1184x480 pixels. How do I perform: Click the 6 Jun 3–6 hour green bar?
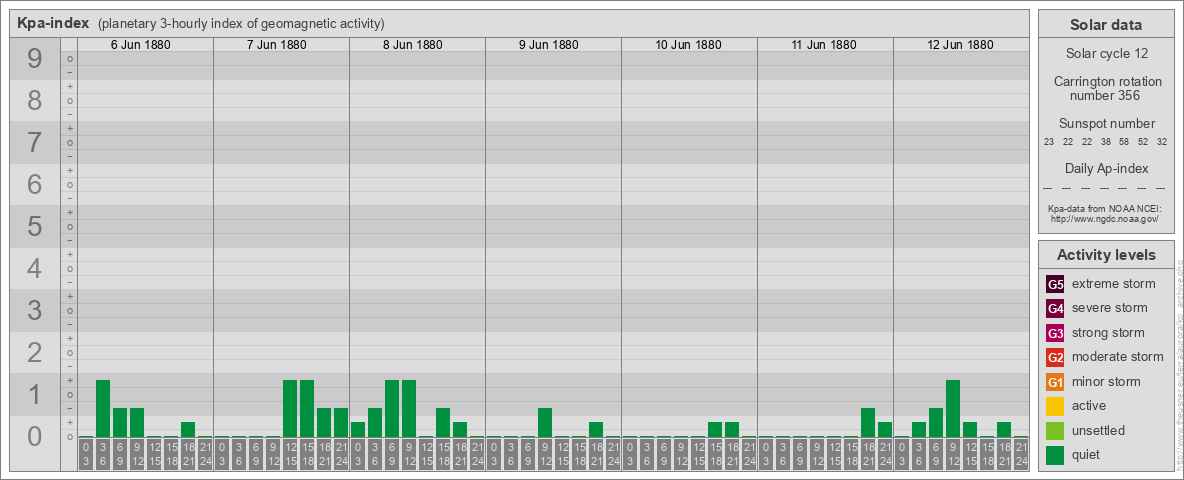pyautogui.click(x=103, y=408)
